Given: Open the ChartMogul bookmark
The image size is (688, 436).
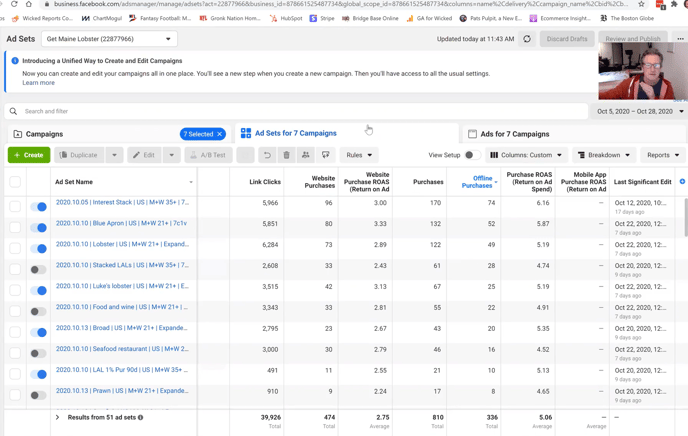Looking at the screenshot, I should tap(102, 18).
